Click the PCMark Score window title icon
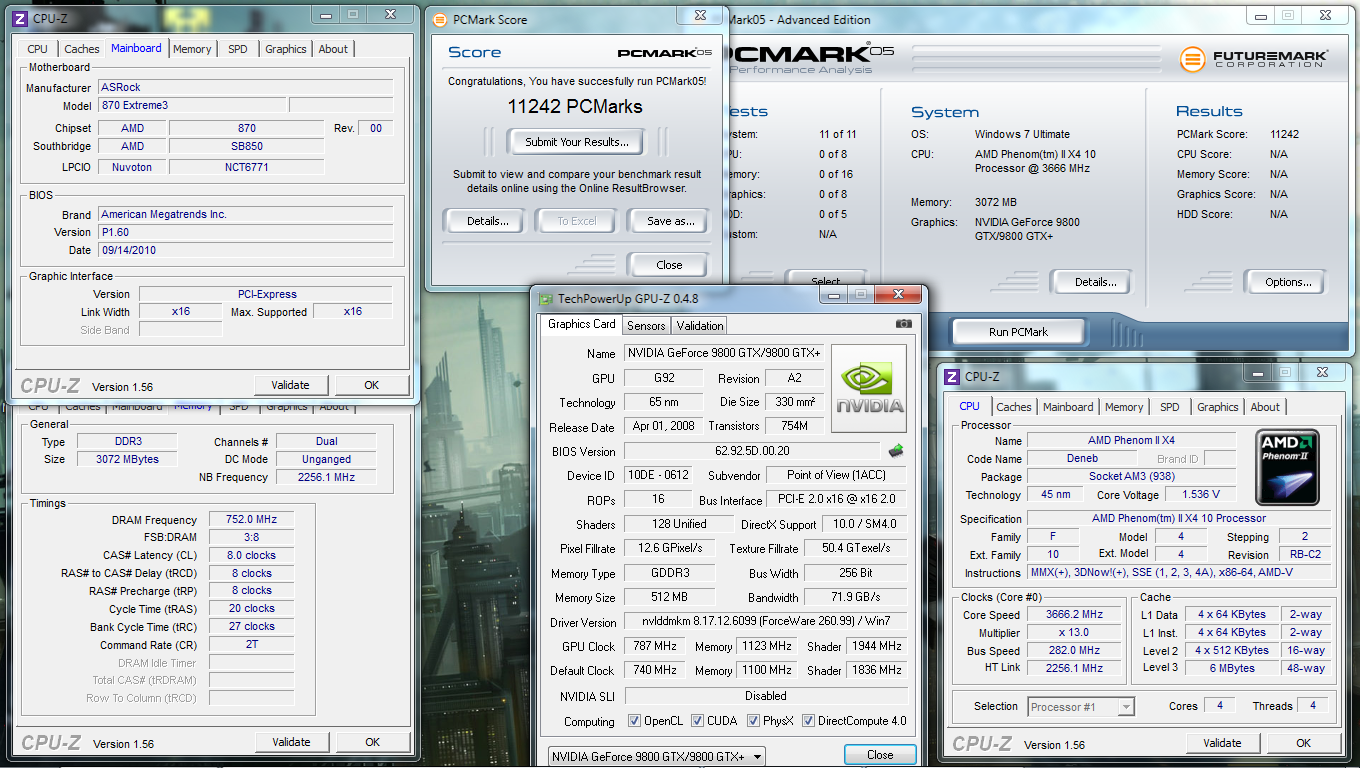This screenshot has height=768, width=1360. 440,19
